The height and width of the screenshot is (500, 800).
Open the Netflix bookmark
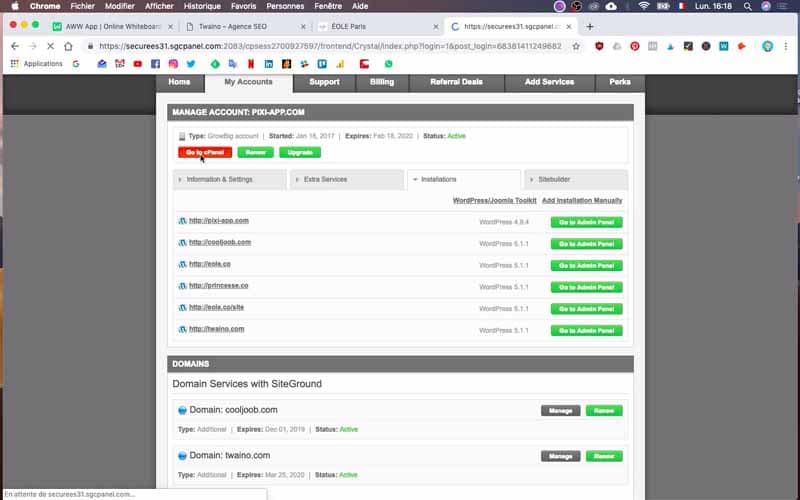(251, 64)
